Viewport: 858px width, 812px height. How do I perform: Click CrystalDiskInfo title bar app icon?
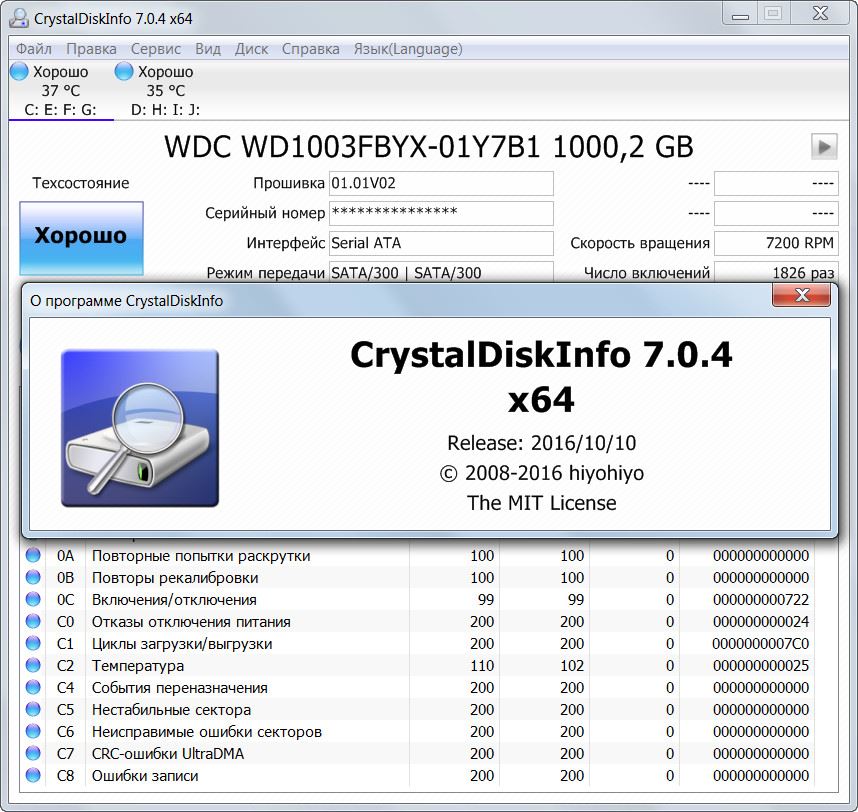[x=19, y=18]
